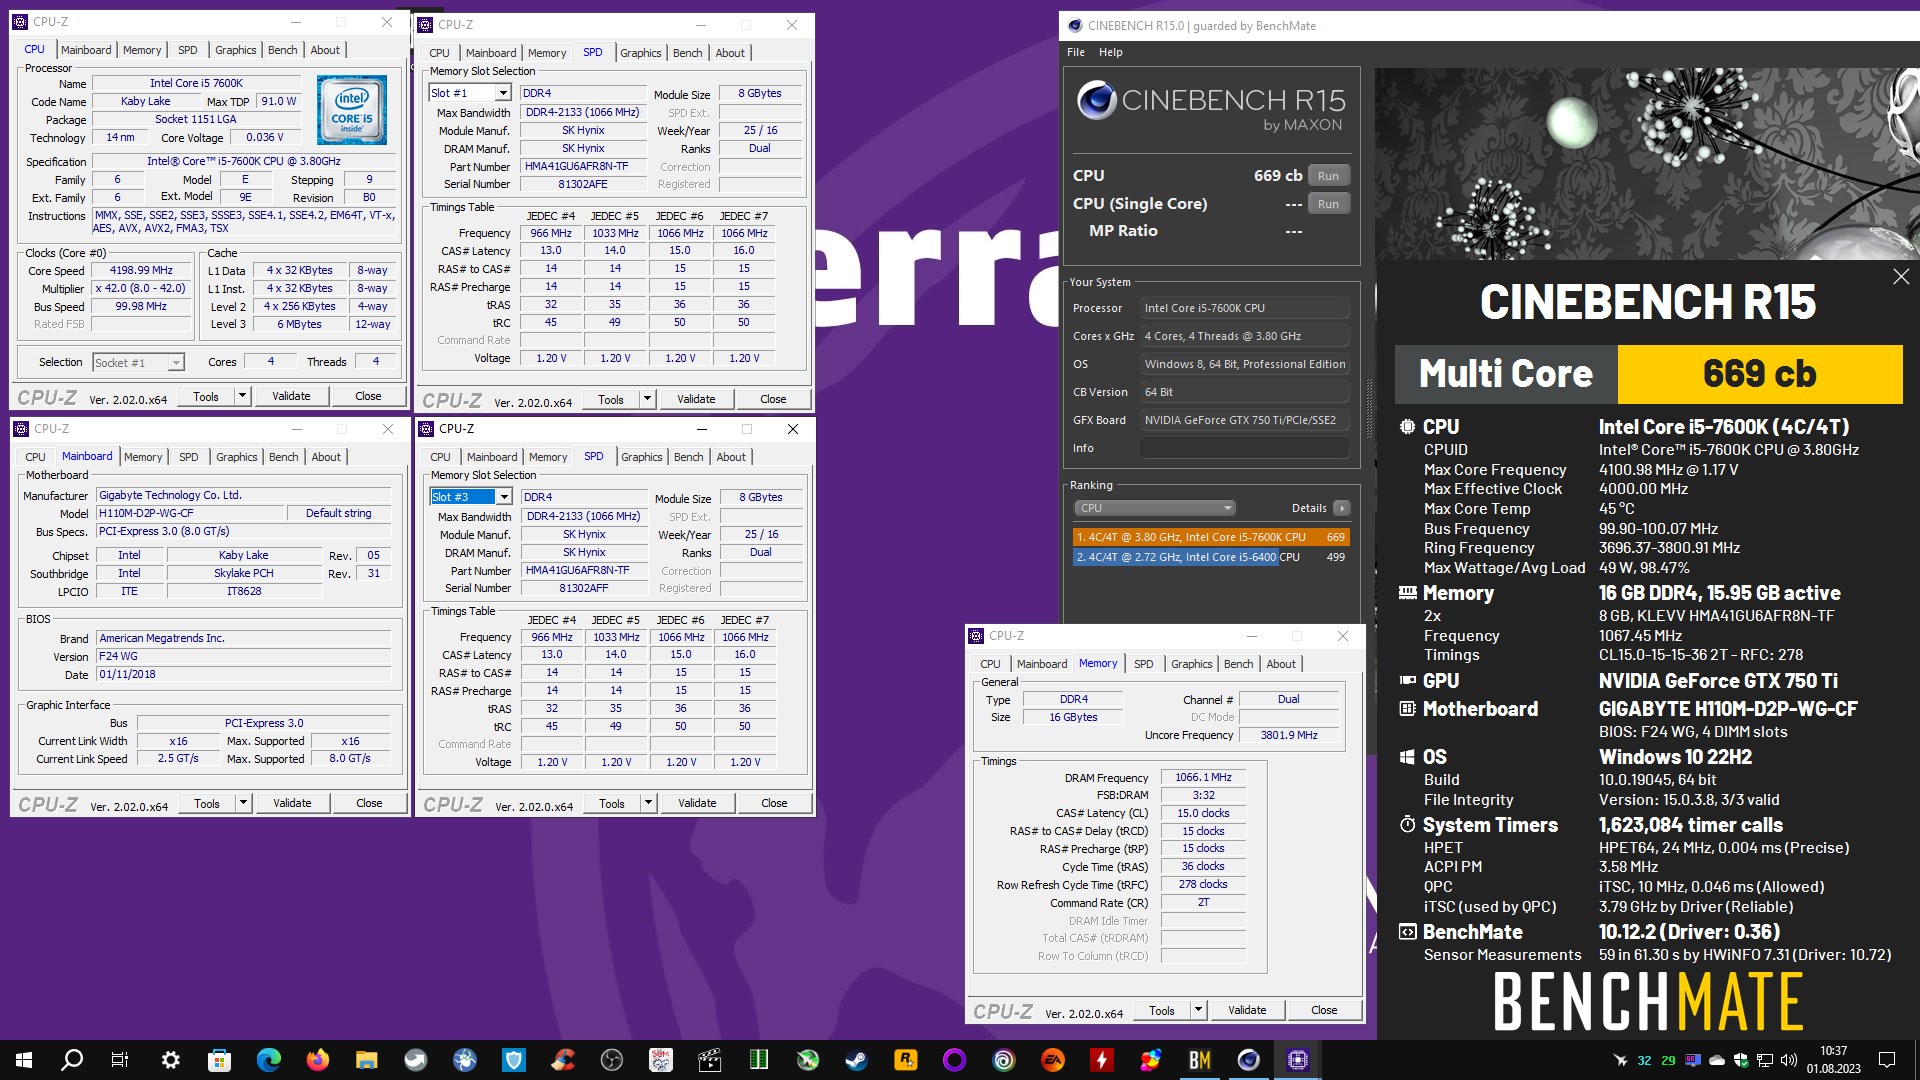Open Cinebench Help menu
Image resolution: width=1920 pixels, height=1080 pixels.
(x=1110, y=52)
